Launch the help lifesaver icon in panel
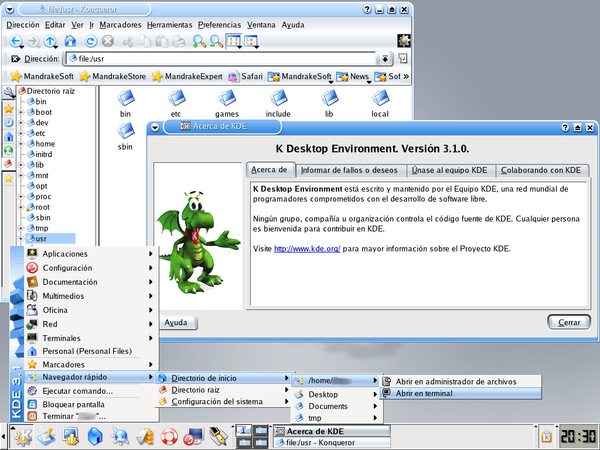 click(170, 436)
